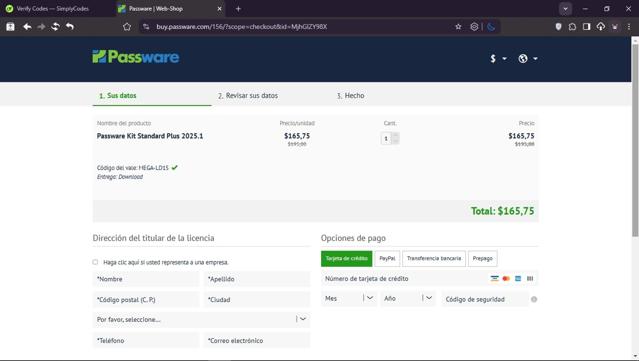
Task: Click the blue American Express card icon
Action: 518,279
